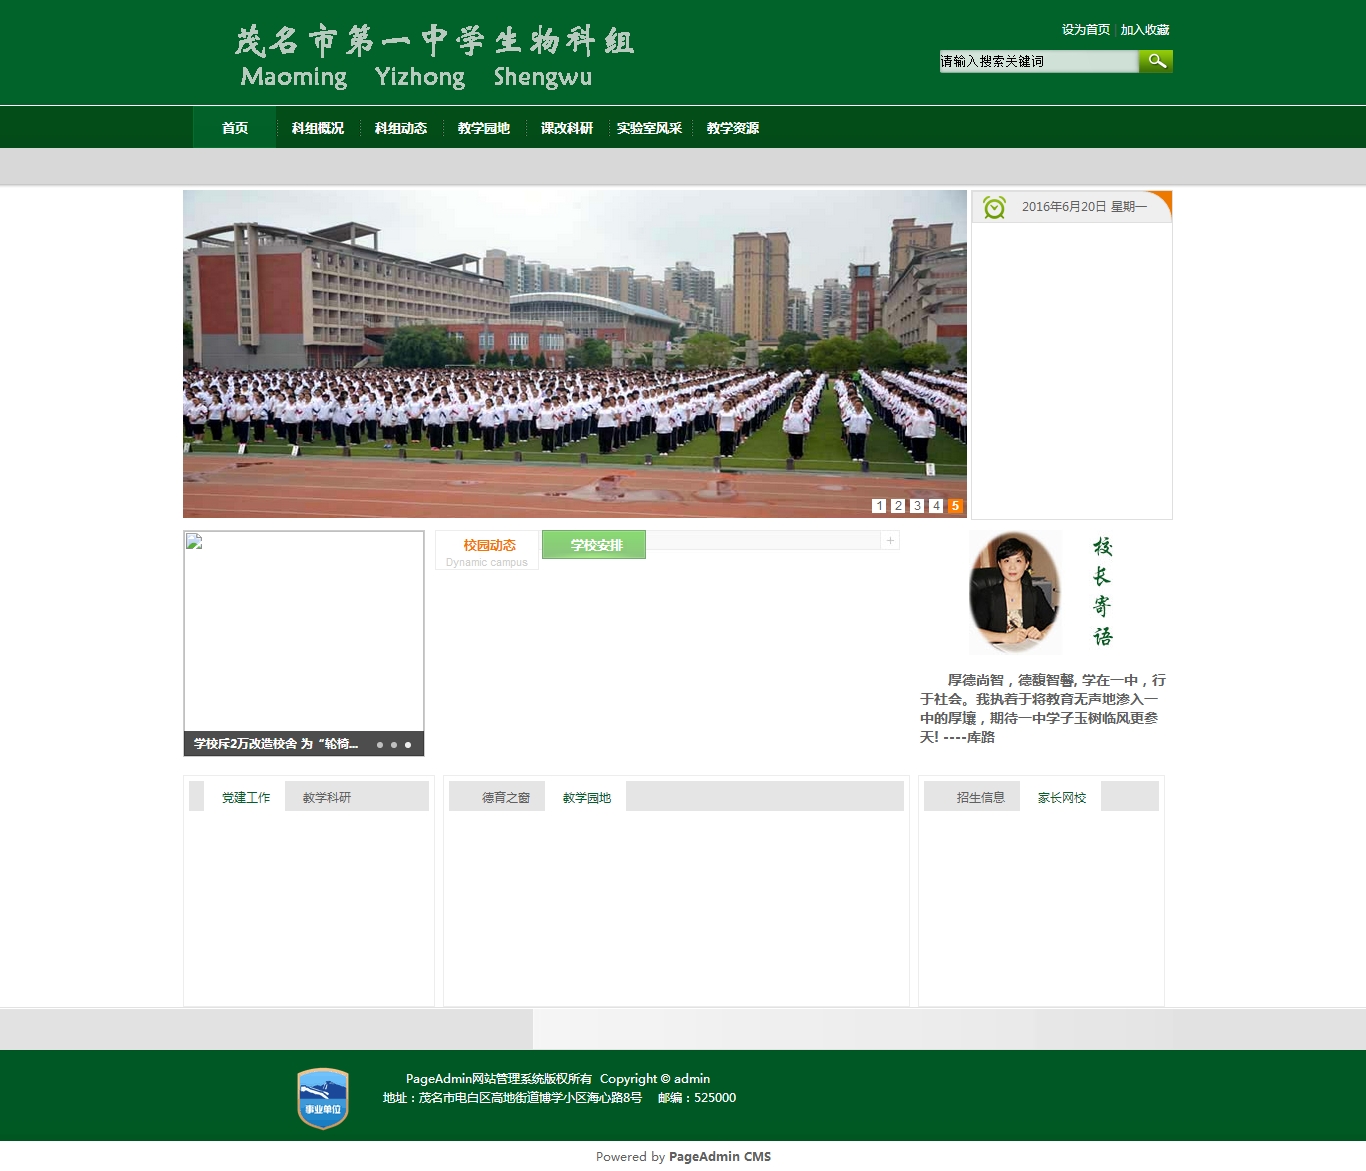Click the plus icon beside campus tabs

[890, 541]
